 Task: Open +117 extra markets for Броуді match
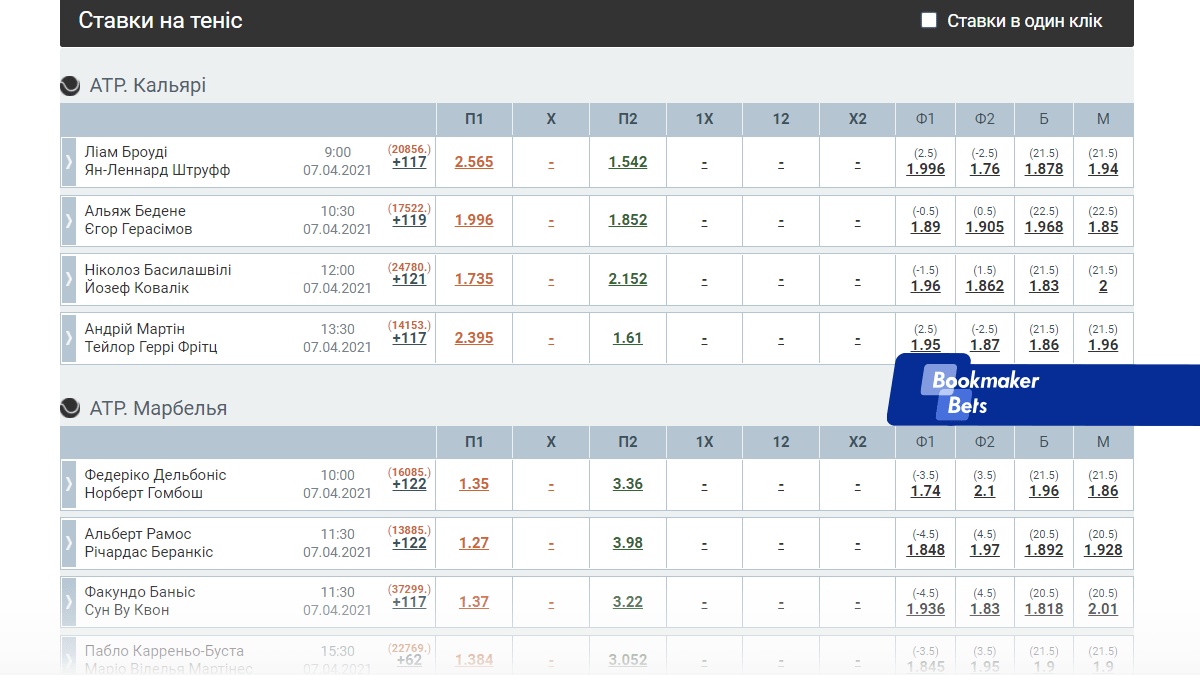click(409, 162)
